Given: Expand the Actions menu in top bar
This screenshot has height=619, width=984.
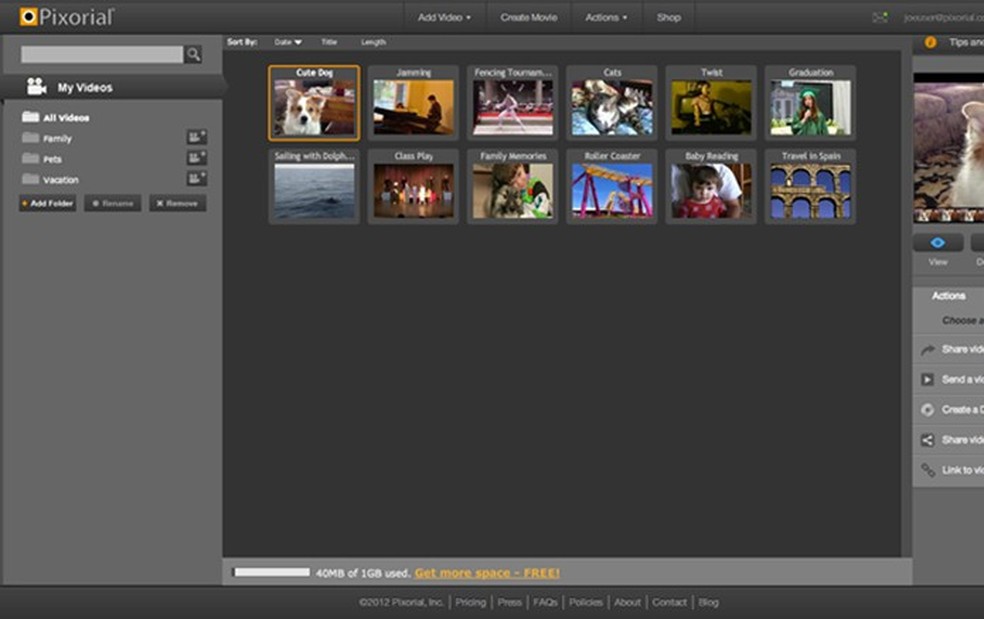Looking at the screenshot, I should pos(606,17).
